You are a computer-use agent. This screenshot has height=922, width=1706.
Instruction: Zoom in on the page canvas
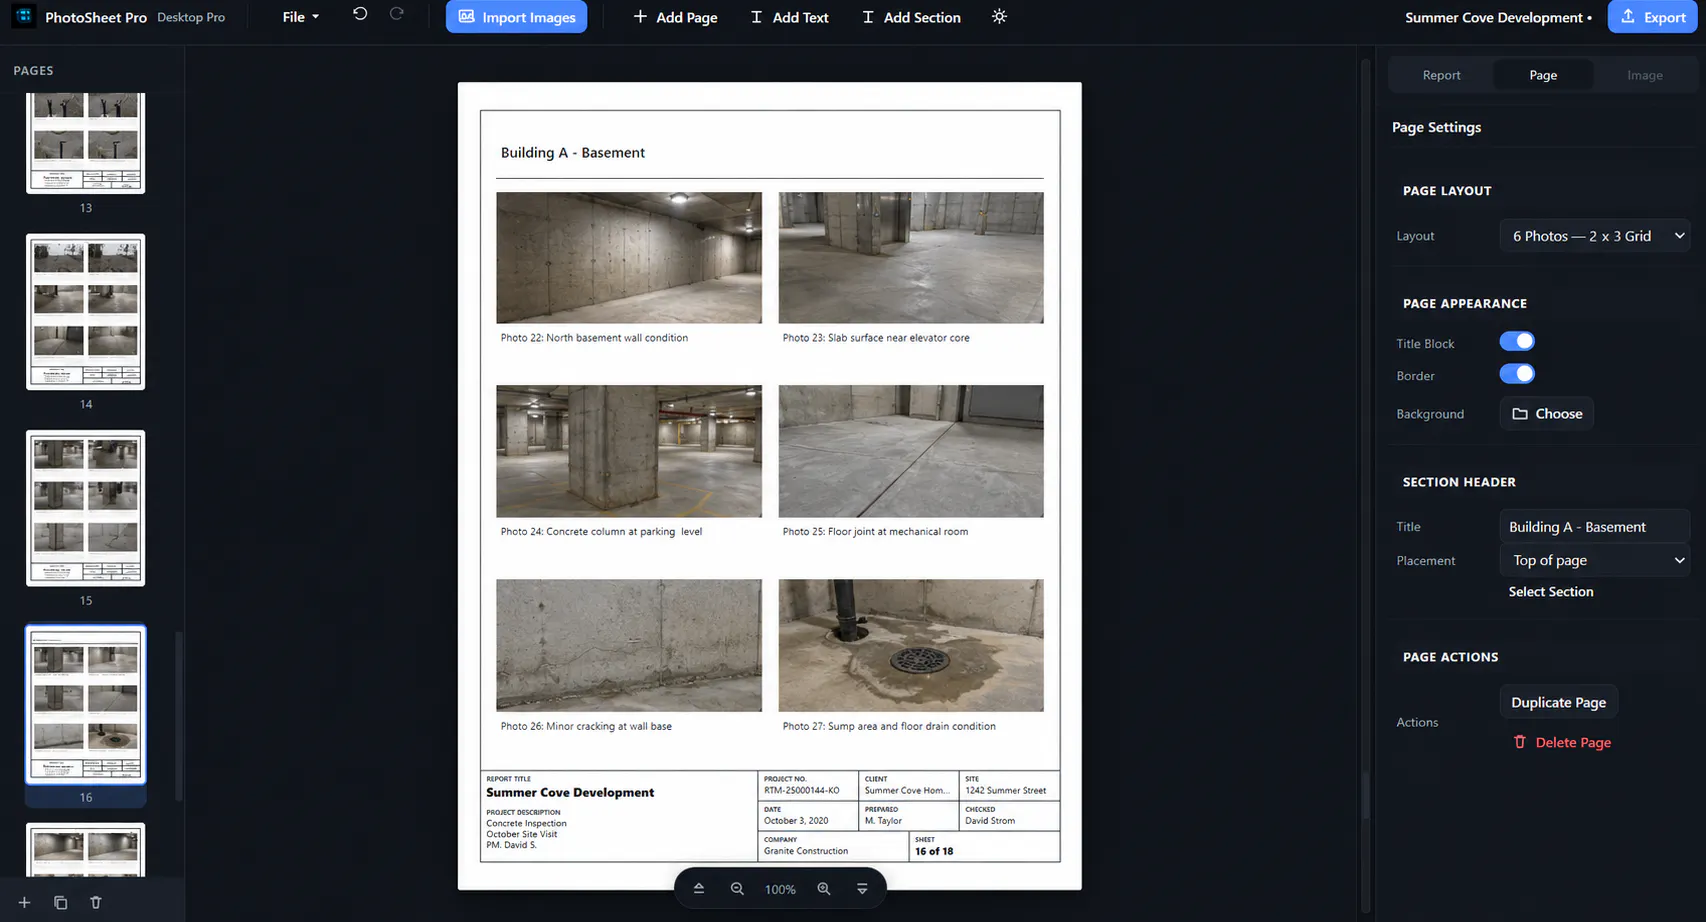coord(824,889)
